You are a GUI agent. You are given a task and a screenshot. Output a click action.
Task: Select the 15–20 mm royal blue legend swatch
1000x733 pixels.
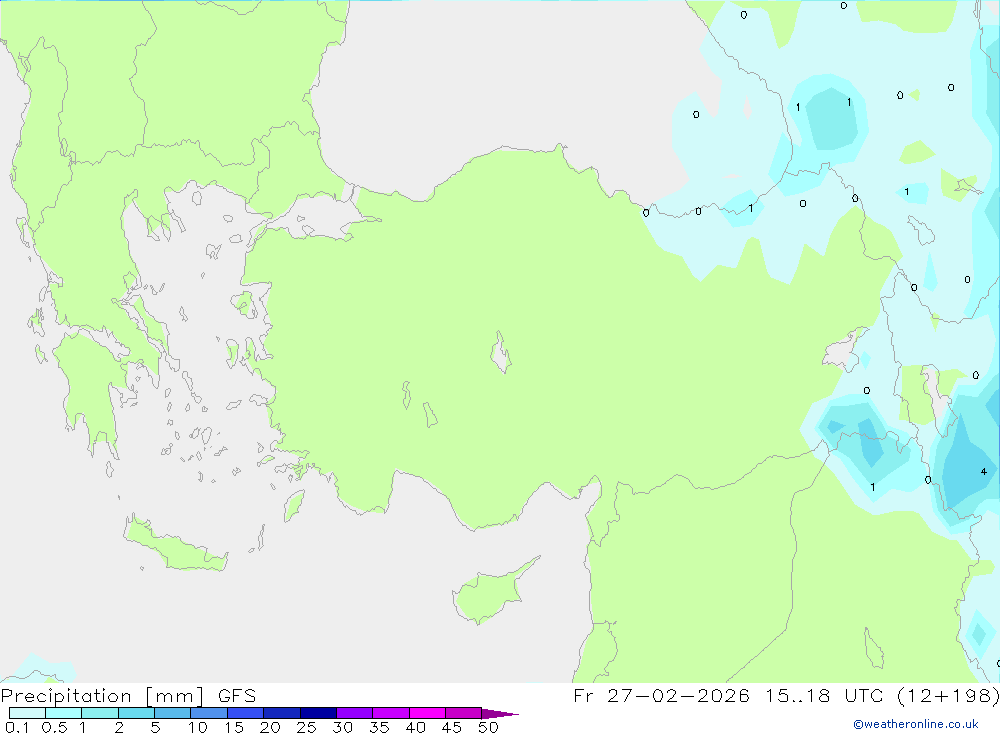246,713
